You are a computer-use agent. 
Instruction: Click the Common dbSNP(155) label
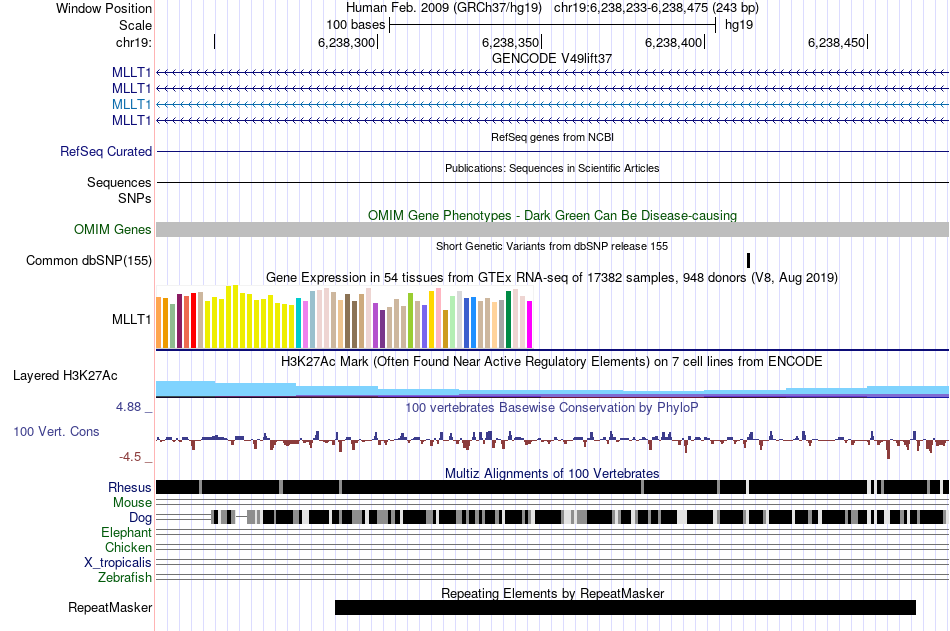(x=89, y=261)
